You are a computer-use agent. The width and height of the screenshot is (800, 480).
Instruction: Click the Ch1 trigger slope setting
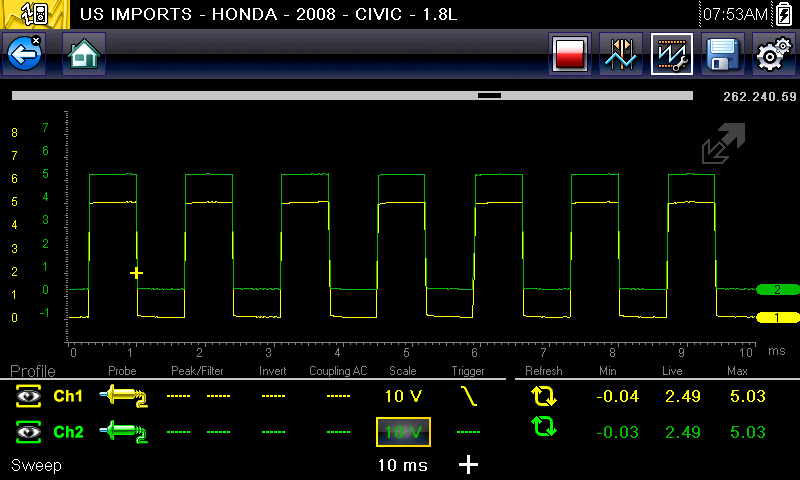coord(467,396)
